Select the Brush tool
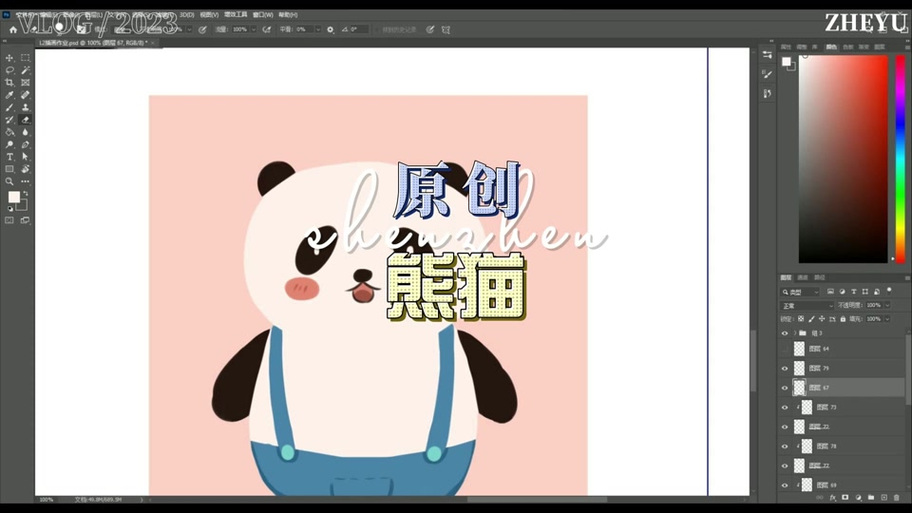The height and width of the screenshot is (513, 912). (x=9, y=108)
